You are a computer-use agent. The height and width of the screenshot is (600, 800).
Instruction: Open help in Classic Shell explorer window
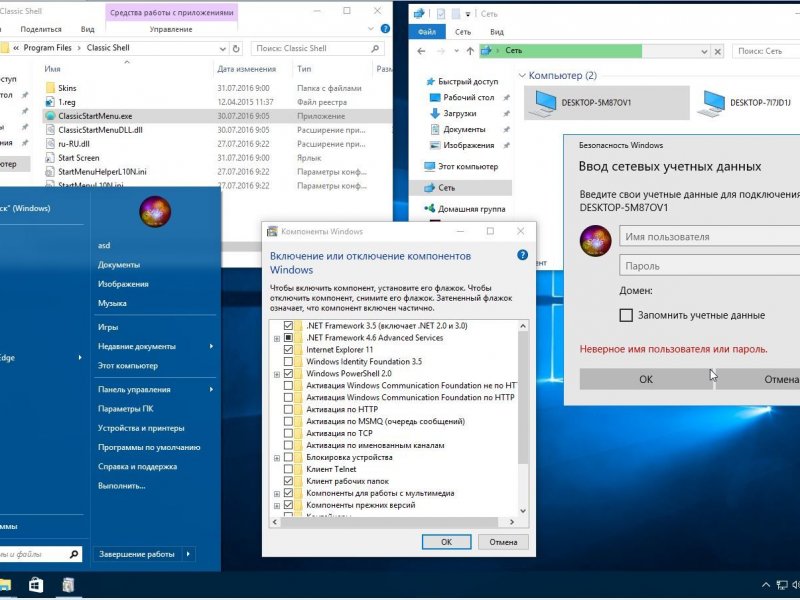click(x=385, y=29)
